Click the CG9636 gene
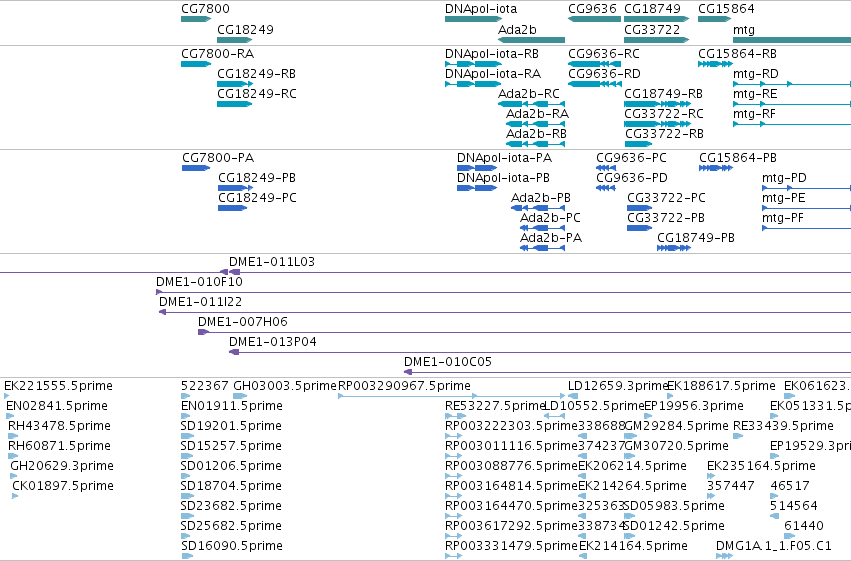 coord(594,19)
